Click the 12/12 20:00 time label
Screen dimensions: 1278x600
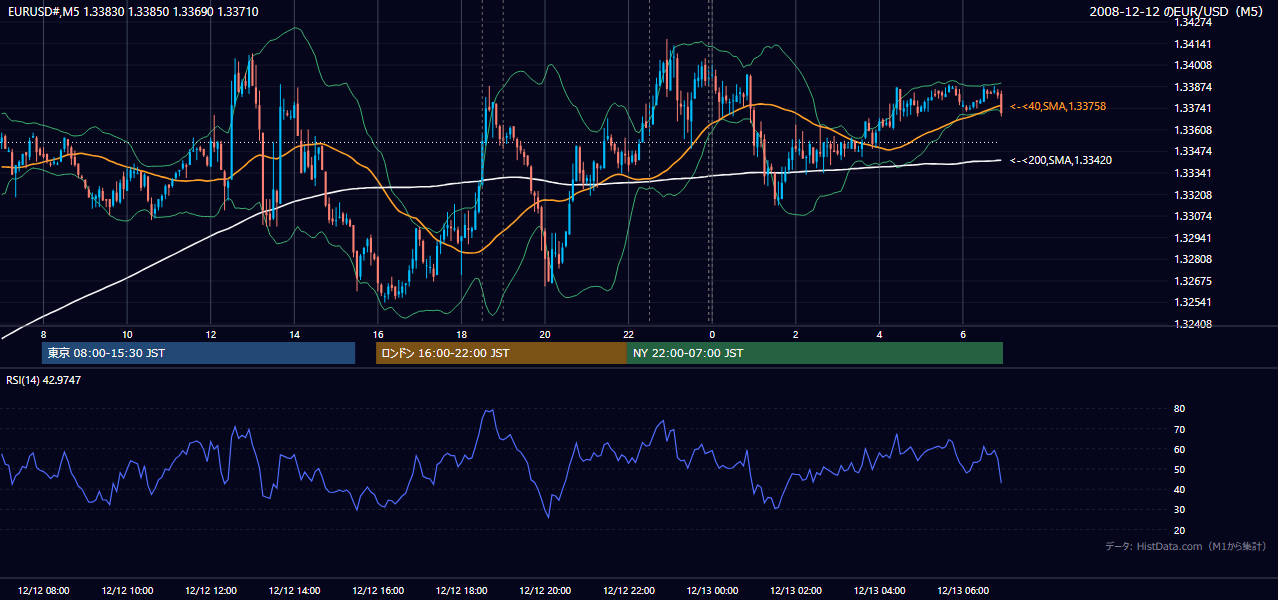(545, 591)
